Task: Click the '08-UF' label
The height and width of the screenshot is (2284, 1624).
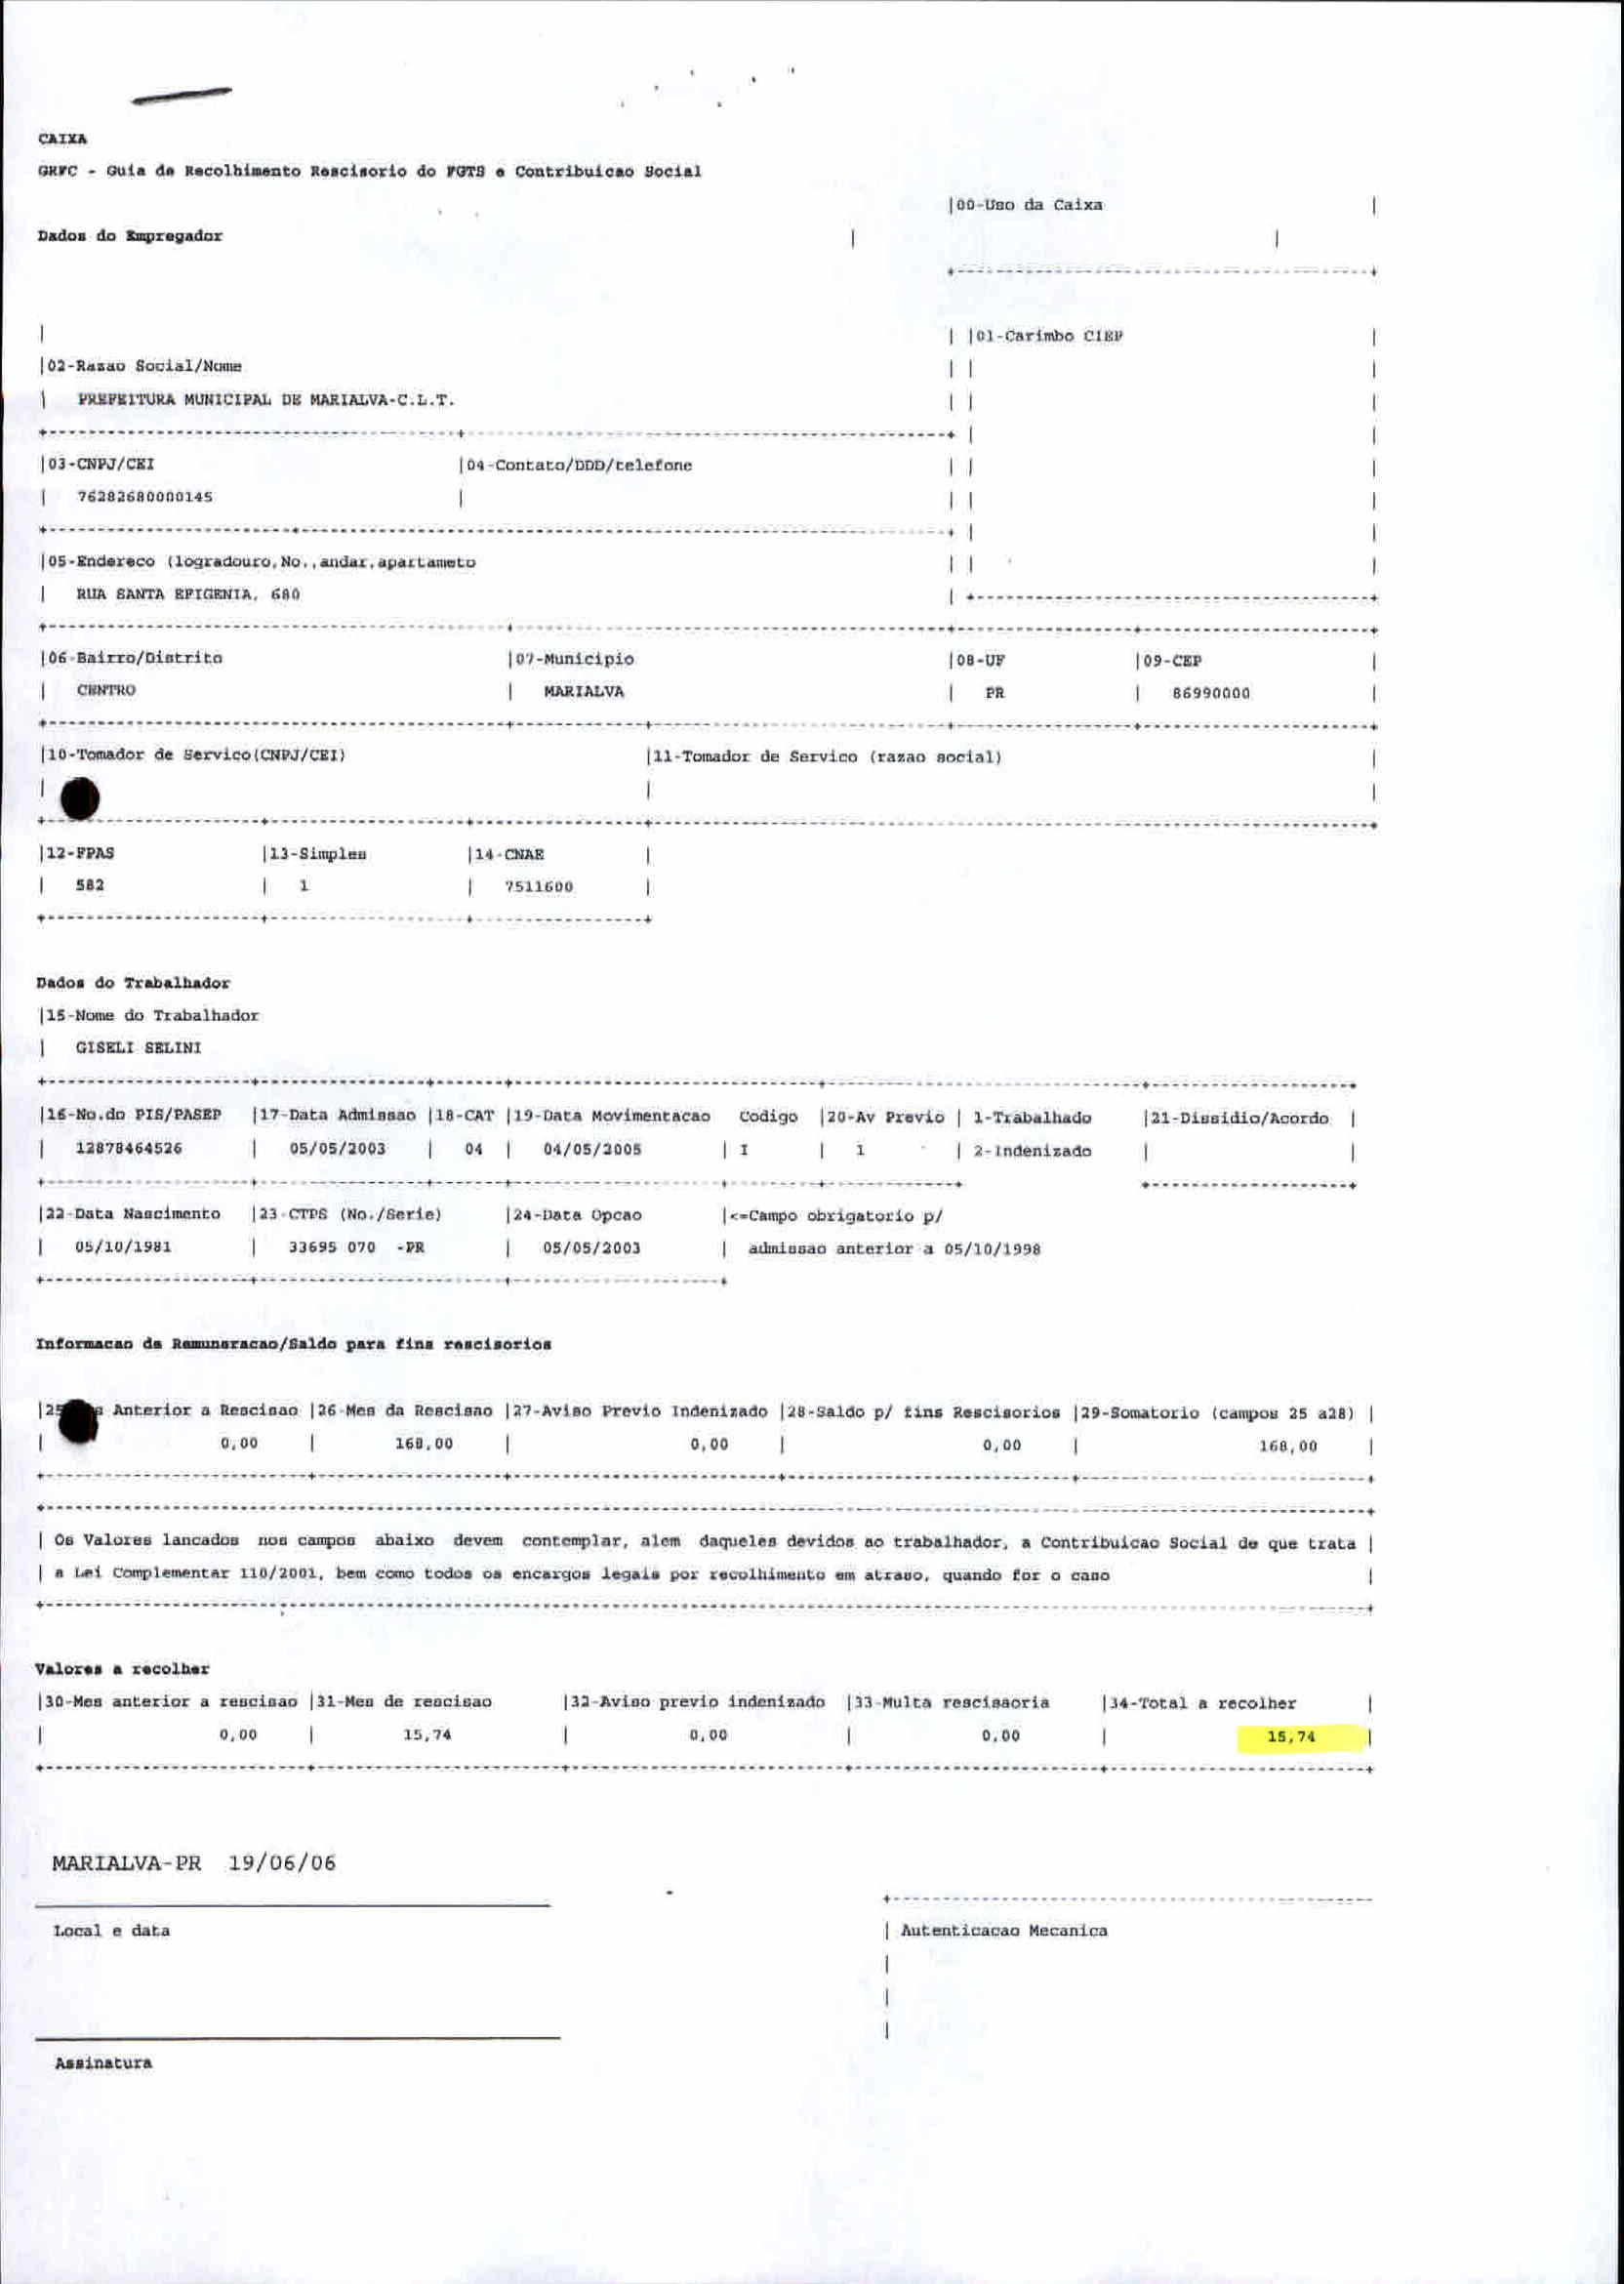Action: tap(980, 660)
